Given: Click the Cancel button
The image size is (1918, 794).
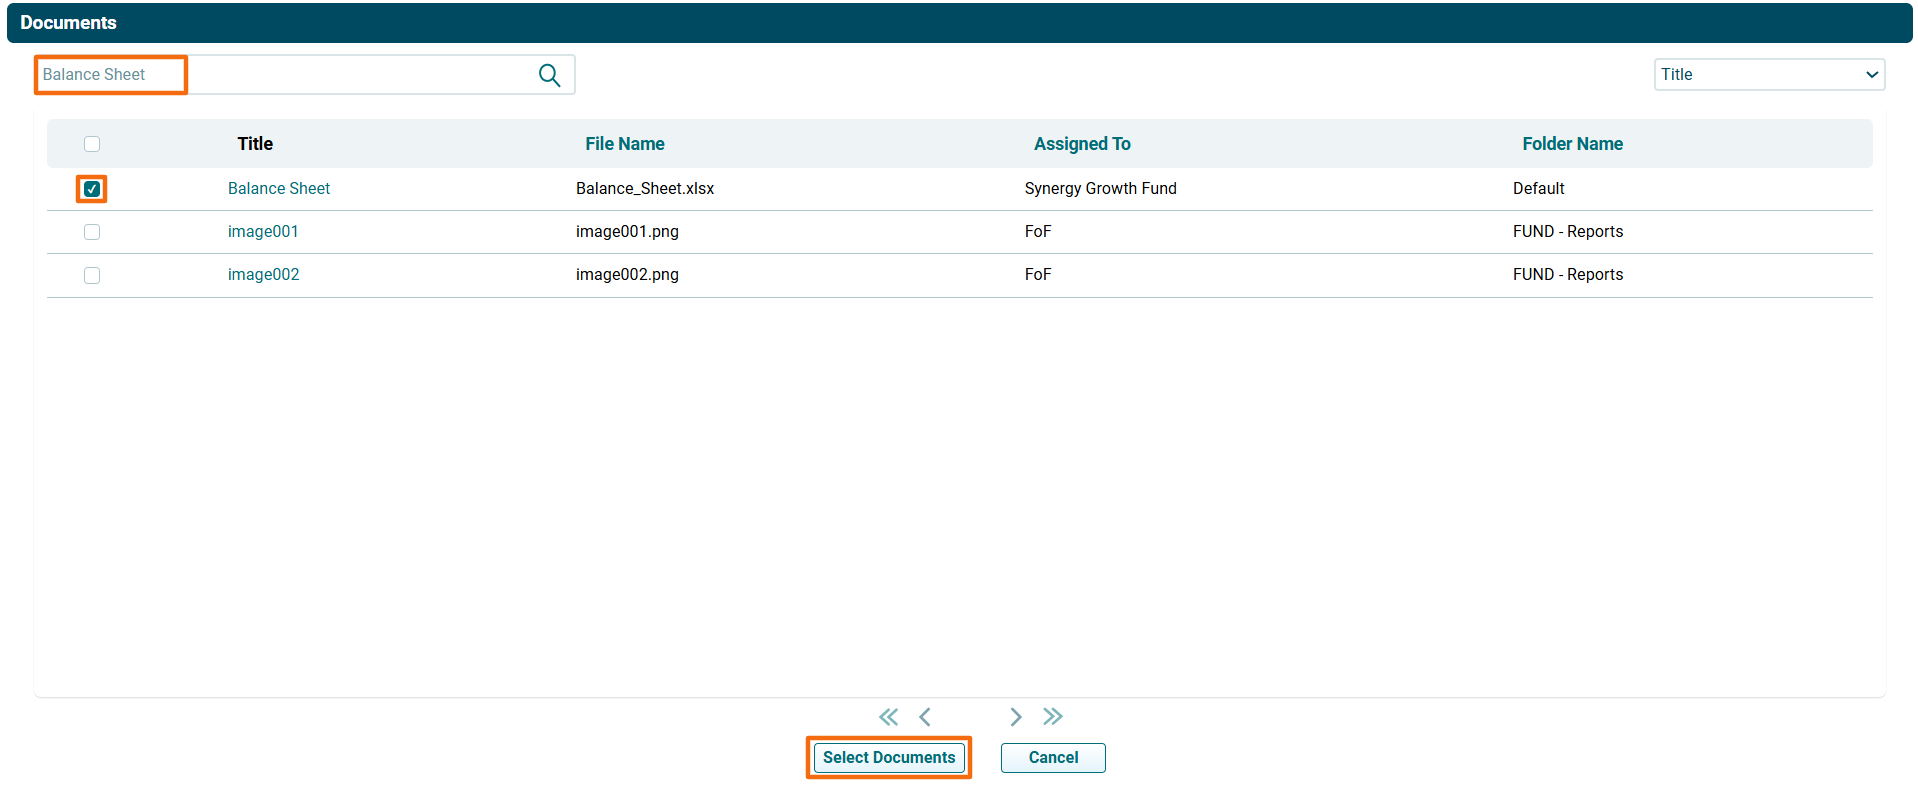Looking at the screenshot, I should tap(1053, 758).
